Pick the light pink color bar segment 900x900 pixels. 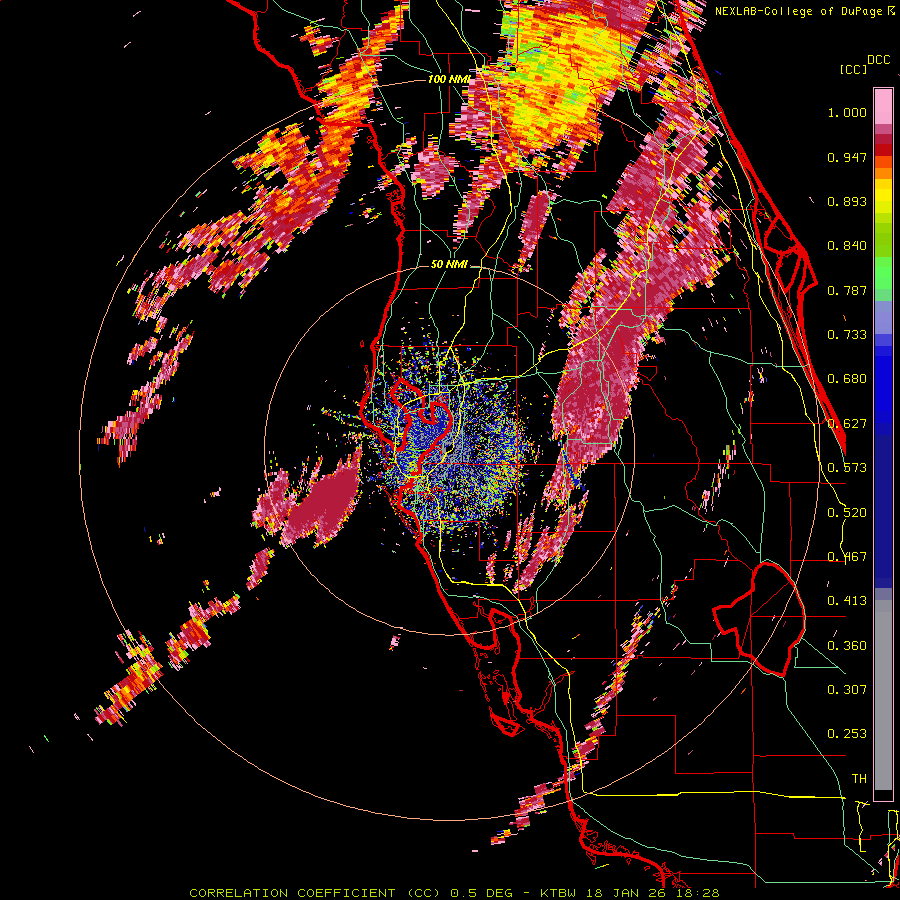tap(883, 107)
